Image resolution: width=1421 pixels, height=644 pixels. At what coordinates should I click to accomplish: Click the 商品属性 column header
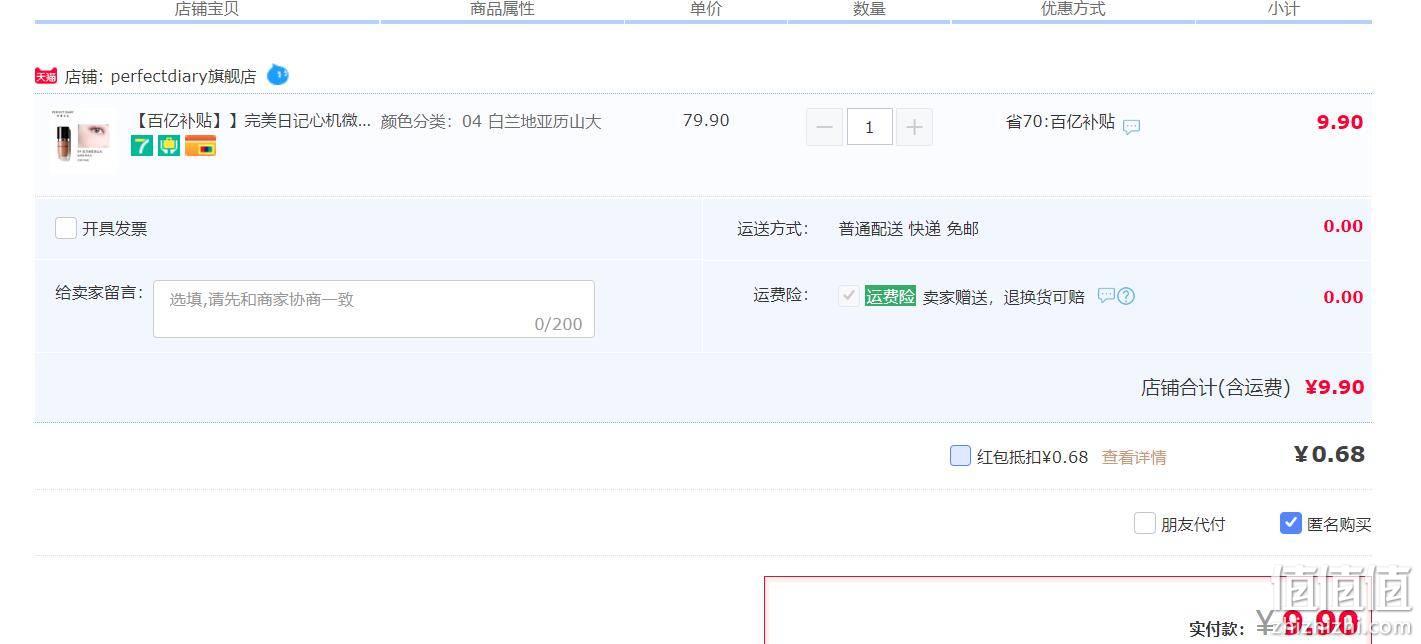(502, 9)
